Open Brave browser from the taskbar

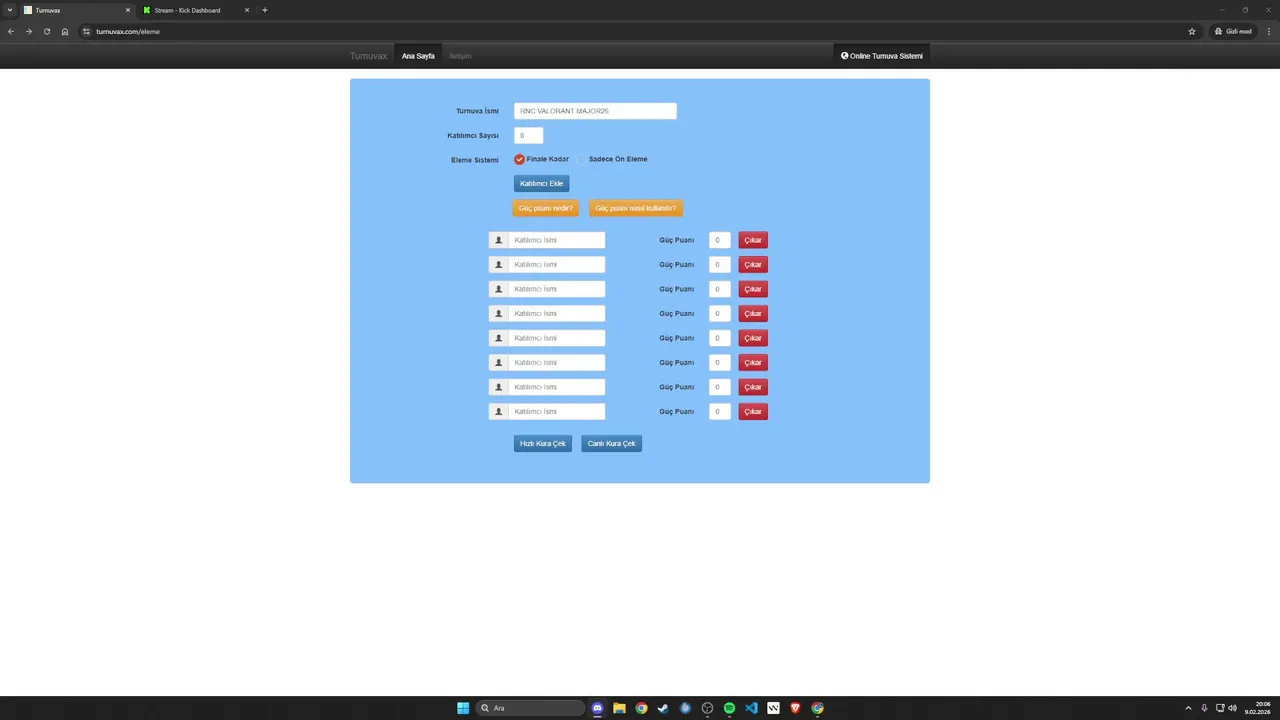[x=795, y=708]
